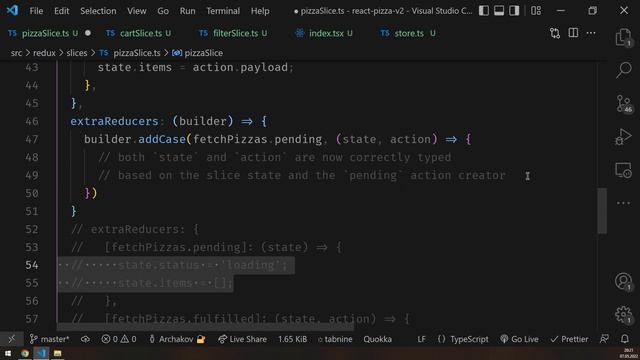The width and height of the screenshot is (640, 360).
Task: Open Windows Start button
Action: pos(8,353)
